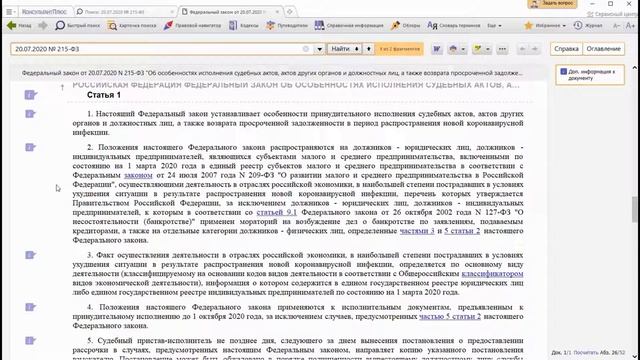Click the margin icon beside paragraph 5
This screenshot has height=360, width=640.
[x=31, y=340]
